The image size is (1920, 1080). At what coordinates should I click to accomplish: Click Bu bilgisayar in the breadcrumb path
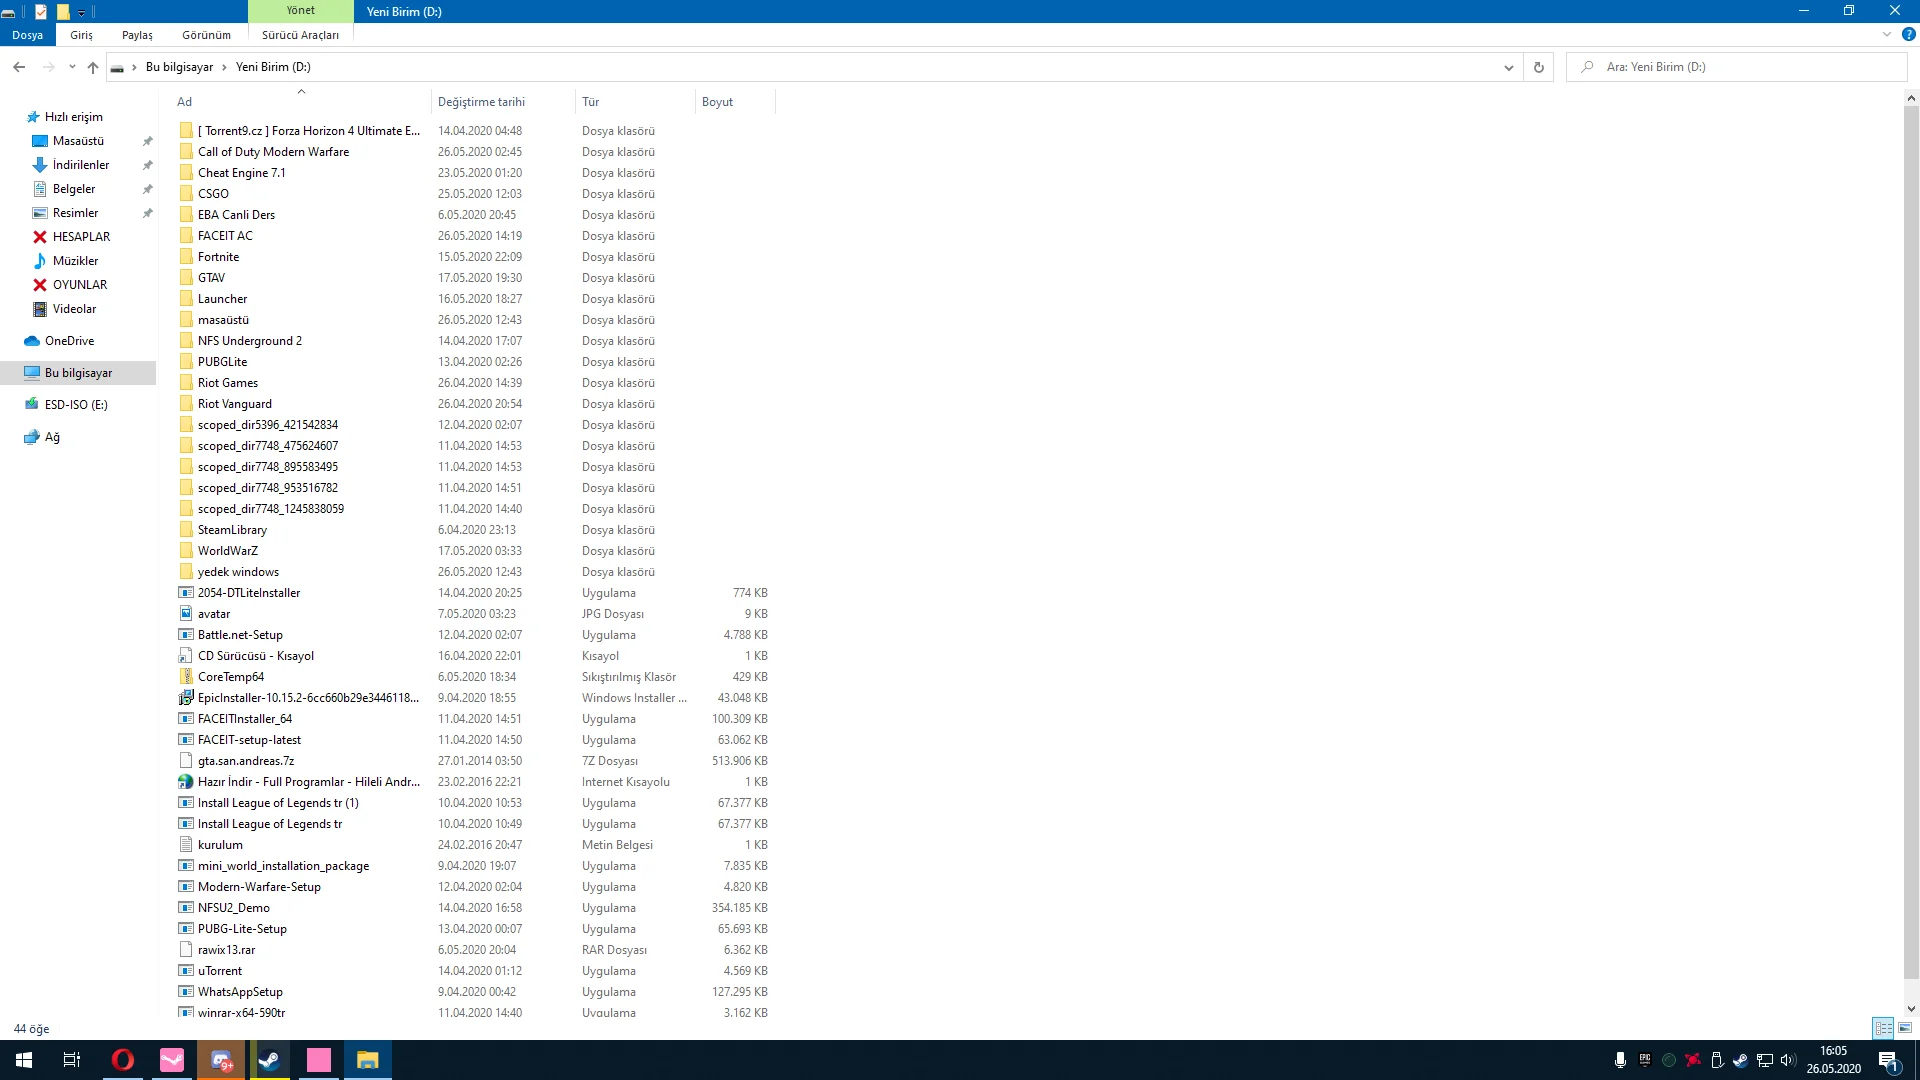pyautogui.click(x=179, y=67)
